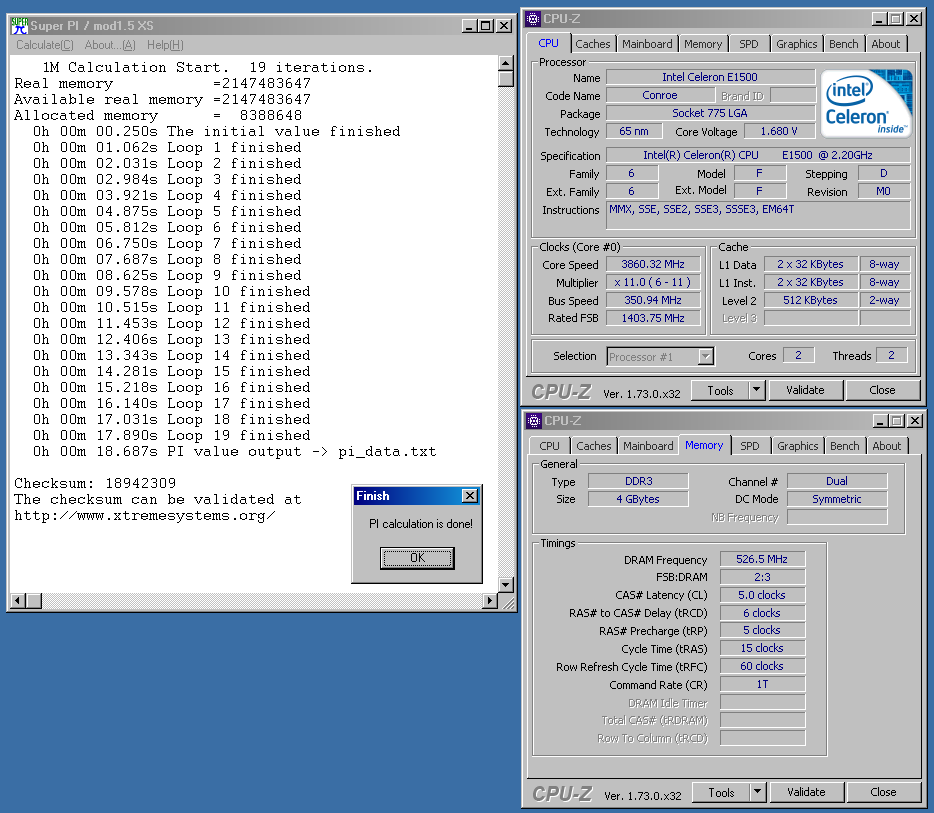Click the Bus Speed value 350.94 MHz

[653, 300]
